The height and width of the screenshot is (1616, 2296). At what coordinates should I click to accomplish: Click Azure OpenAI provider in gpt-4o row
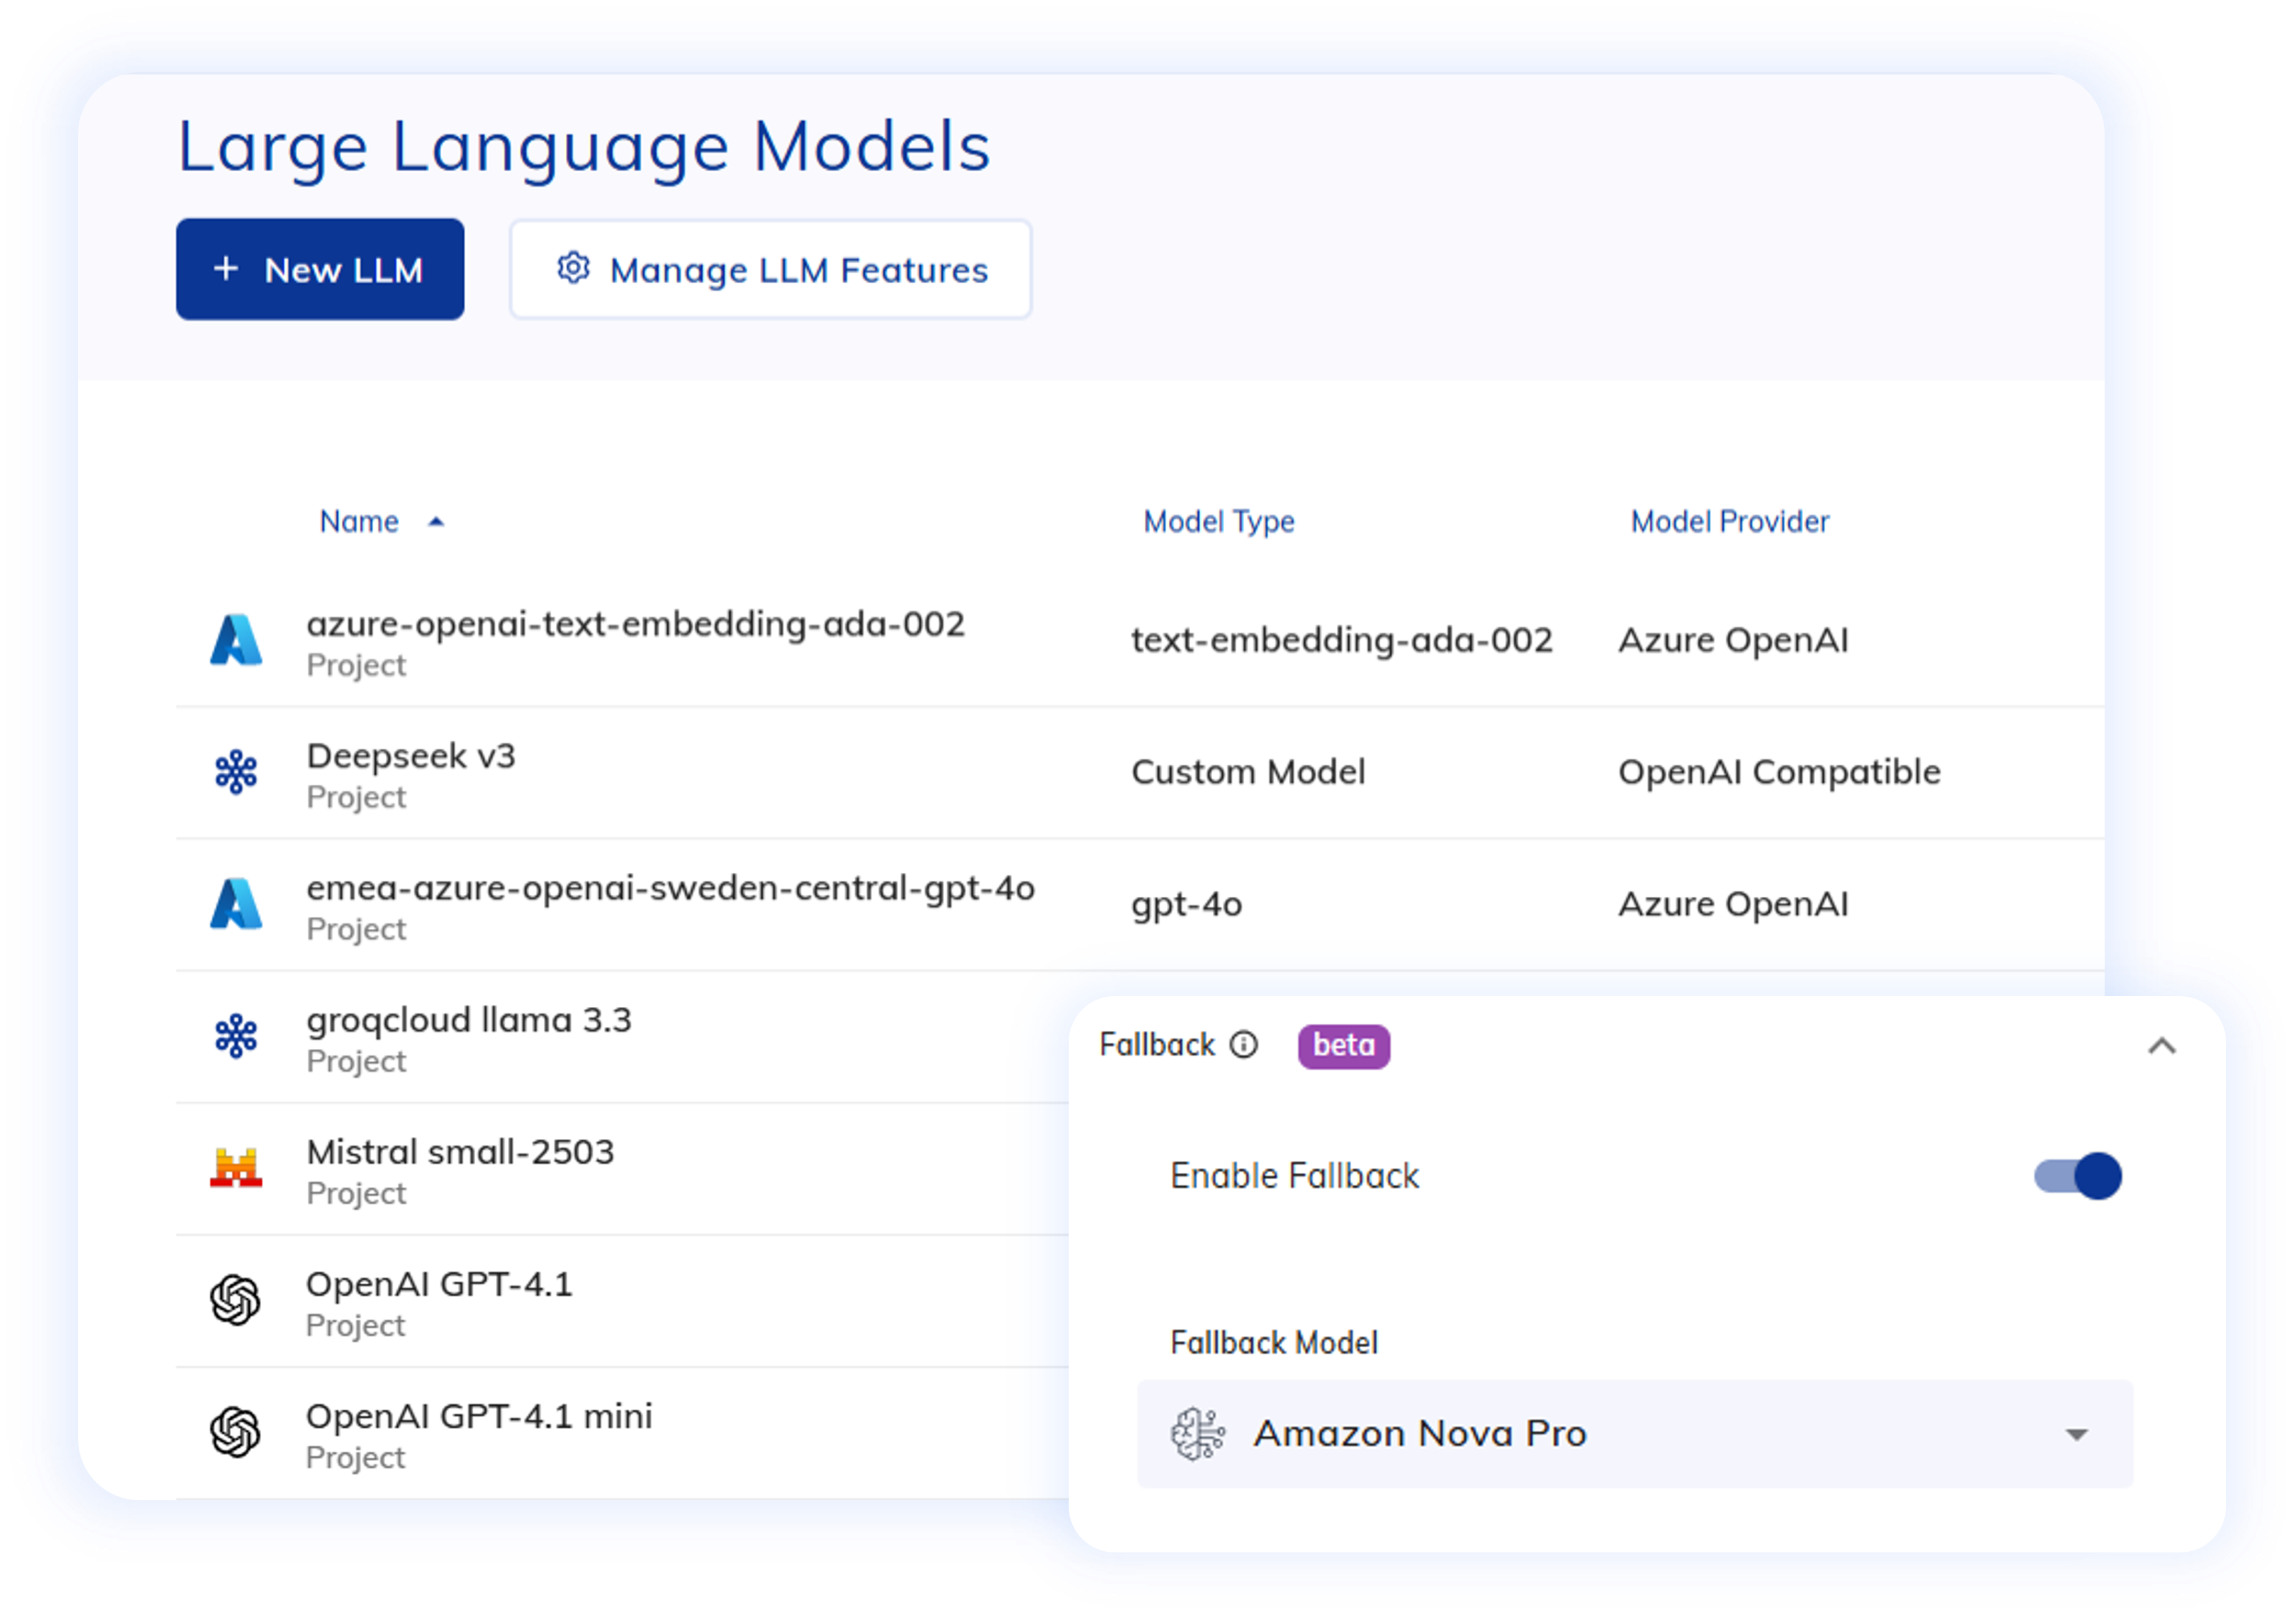point(1734,904)
